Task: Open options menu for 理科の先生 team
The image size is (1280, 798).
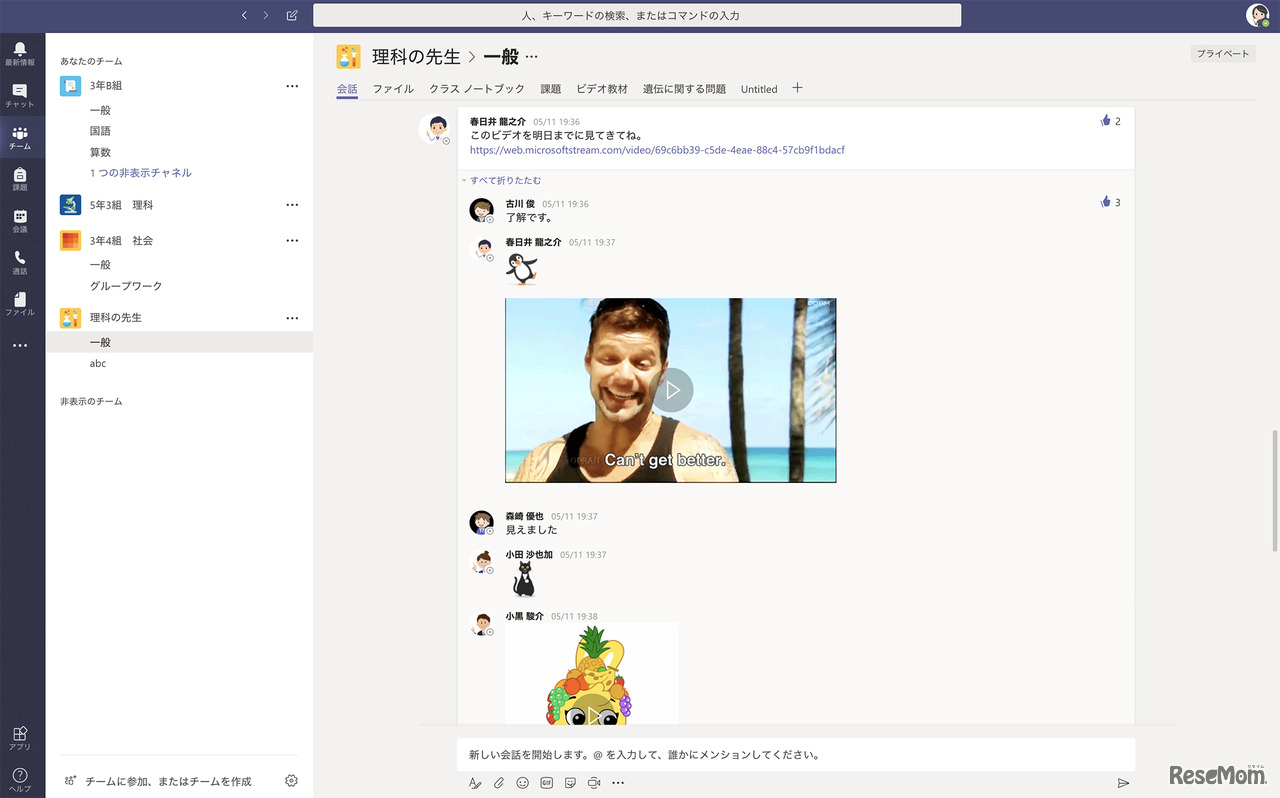Action: click(x=292, y=317)
